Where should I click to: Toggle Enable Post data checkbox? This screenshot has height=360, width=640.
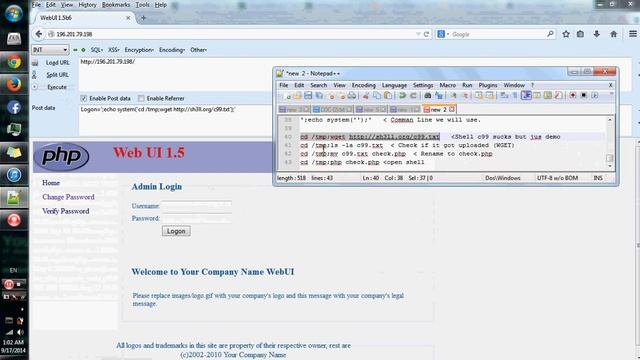pyautogui.click(x=84, y=98)
